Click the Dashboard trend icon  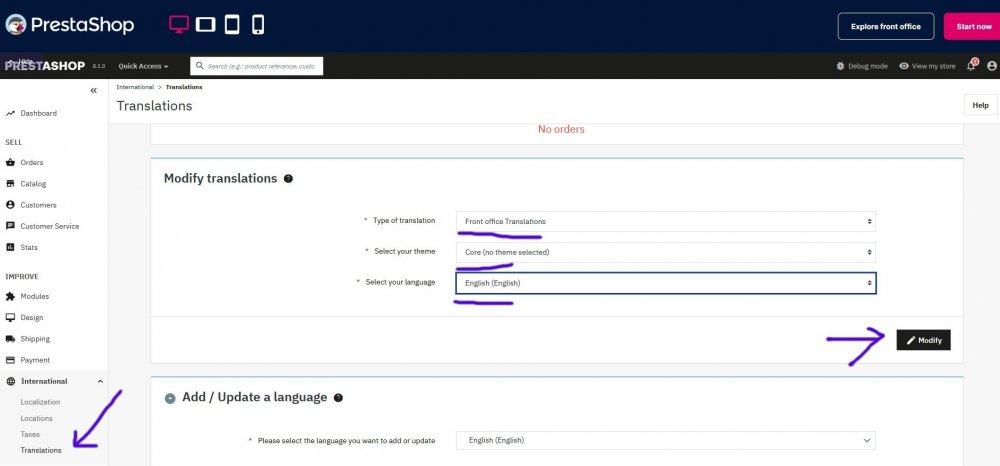click(10, 113)
